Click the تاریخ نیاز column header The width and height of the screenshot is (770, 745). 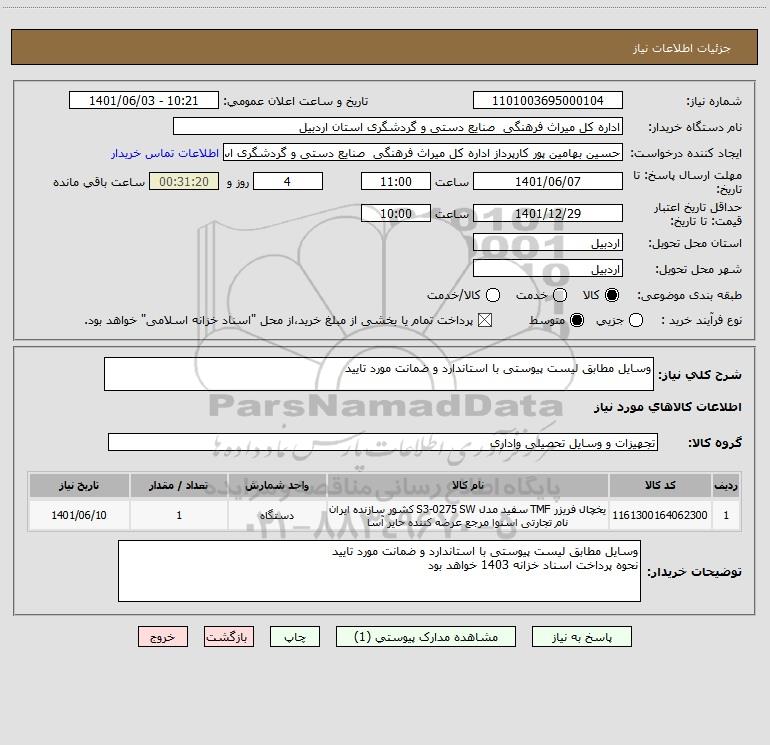click(x=79, y=485)
